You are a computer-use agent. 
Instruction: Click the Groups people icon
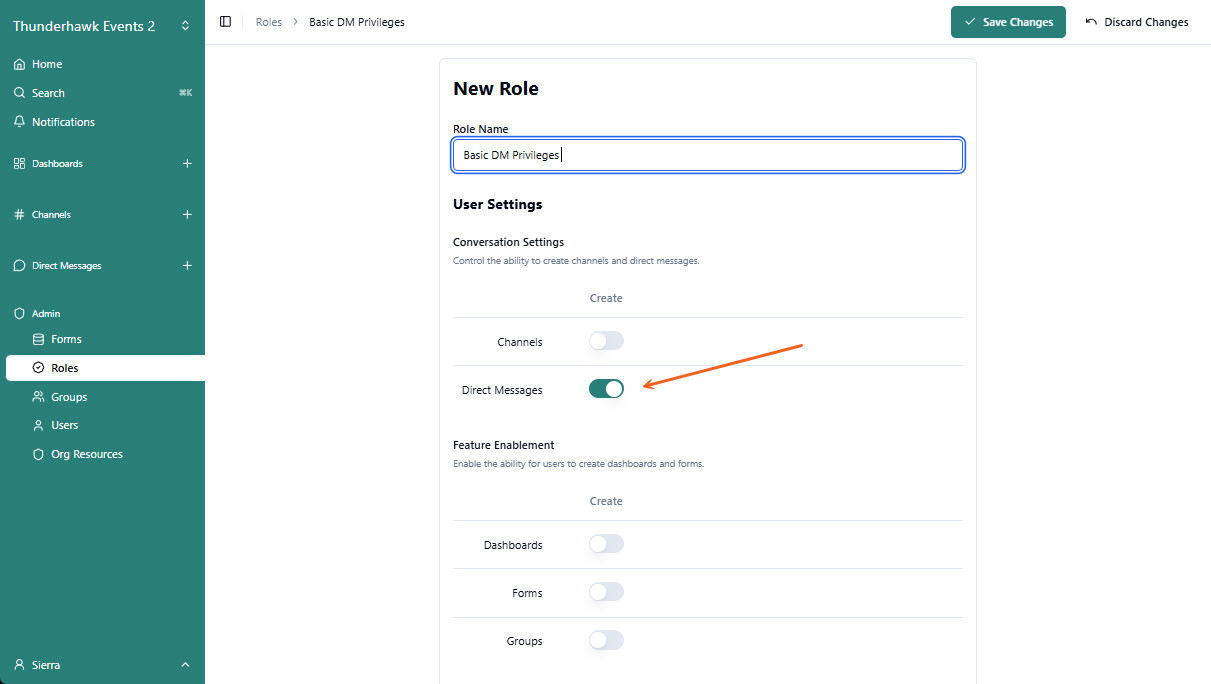(x=38, y=397)
